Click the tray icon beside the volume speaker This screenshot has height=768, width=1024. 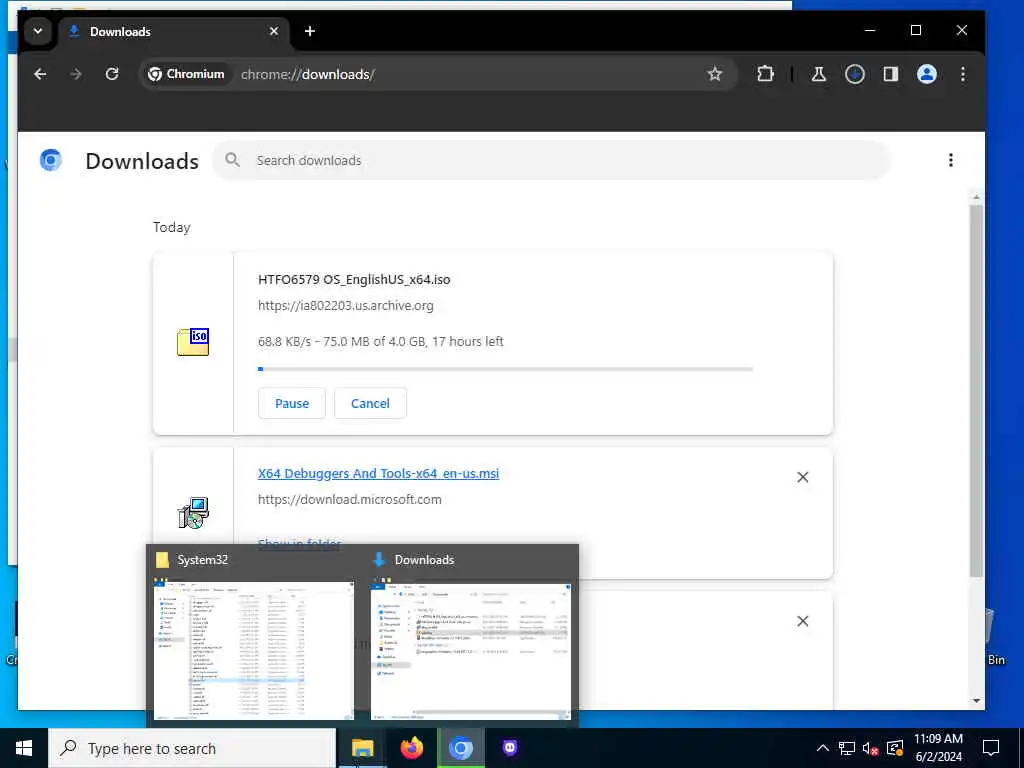(x=895, y=748)
